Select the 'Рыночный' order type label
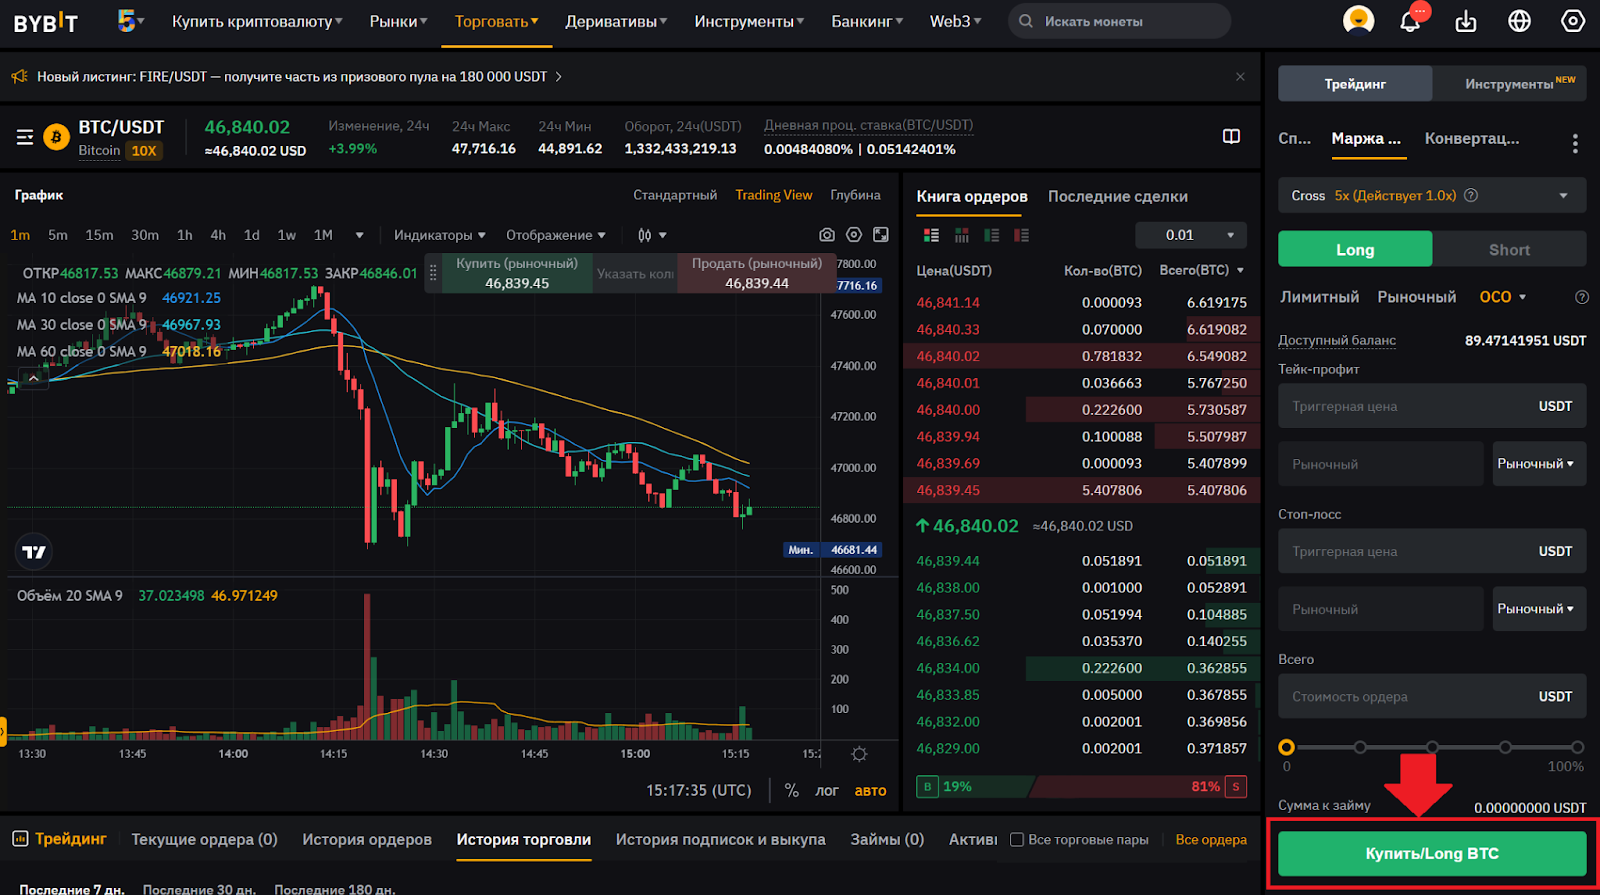 click(x=1416, y=297)
